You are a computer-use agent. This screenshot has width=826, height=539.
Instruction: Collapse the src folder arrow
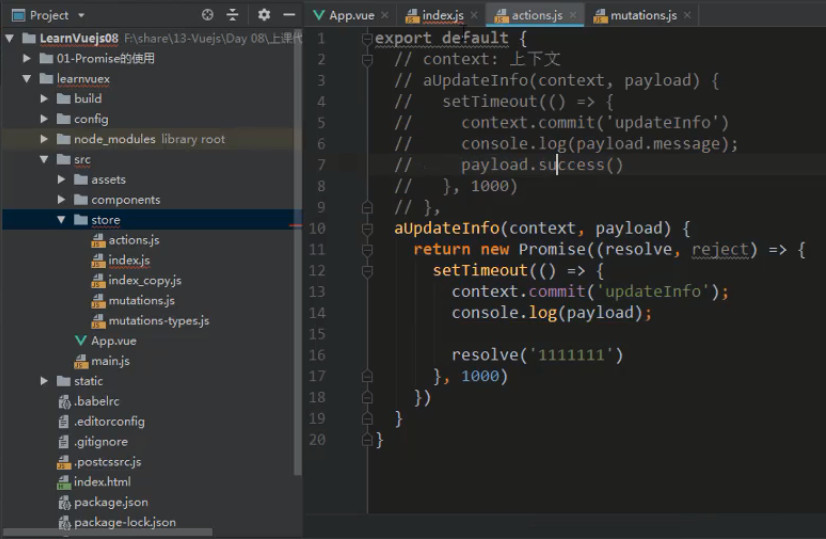pos(44,159)
